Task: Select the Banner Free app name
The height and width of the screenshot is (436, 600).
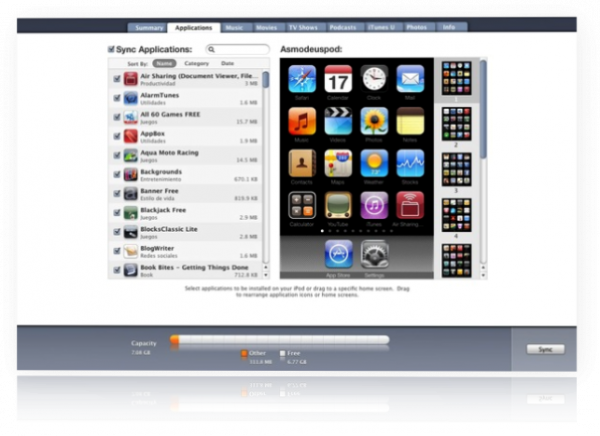Action: coord(159,191)
